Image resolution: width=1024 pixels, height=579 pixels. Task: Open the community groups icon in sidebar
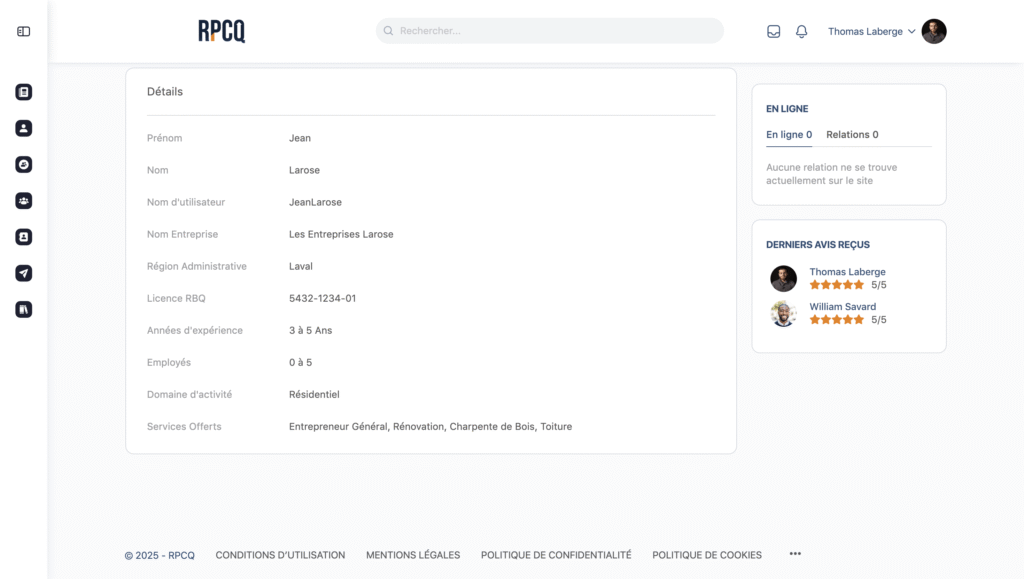click(24, 200)
